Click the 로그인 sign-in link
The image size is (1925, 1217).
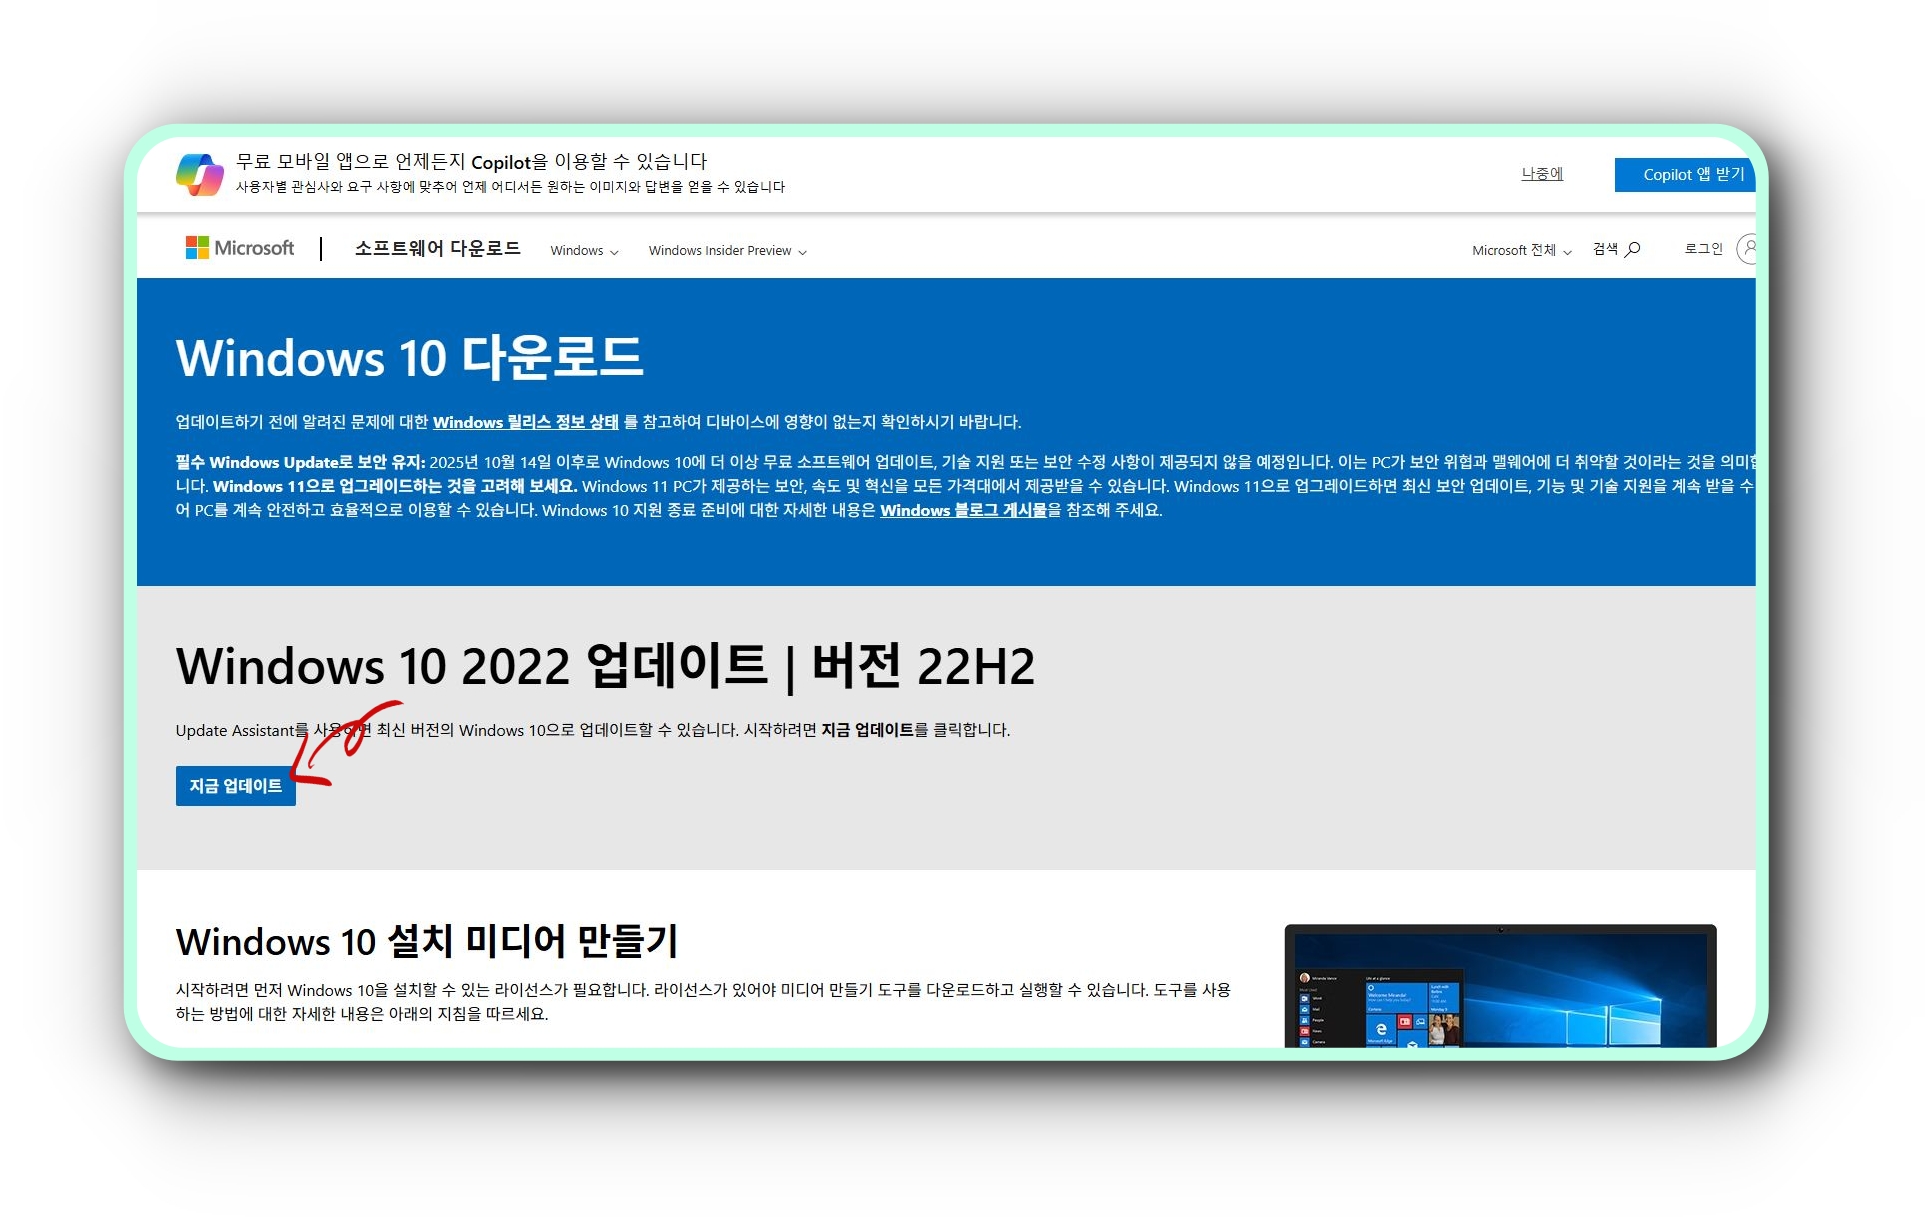[x=1704, y=249]
